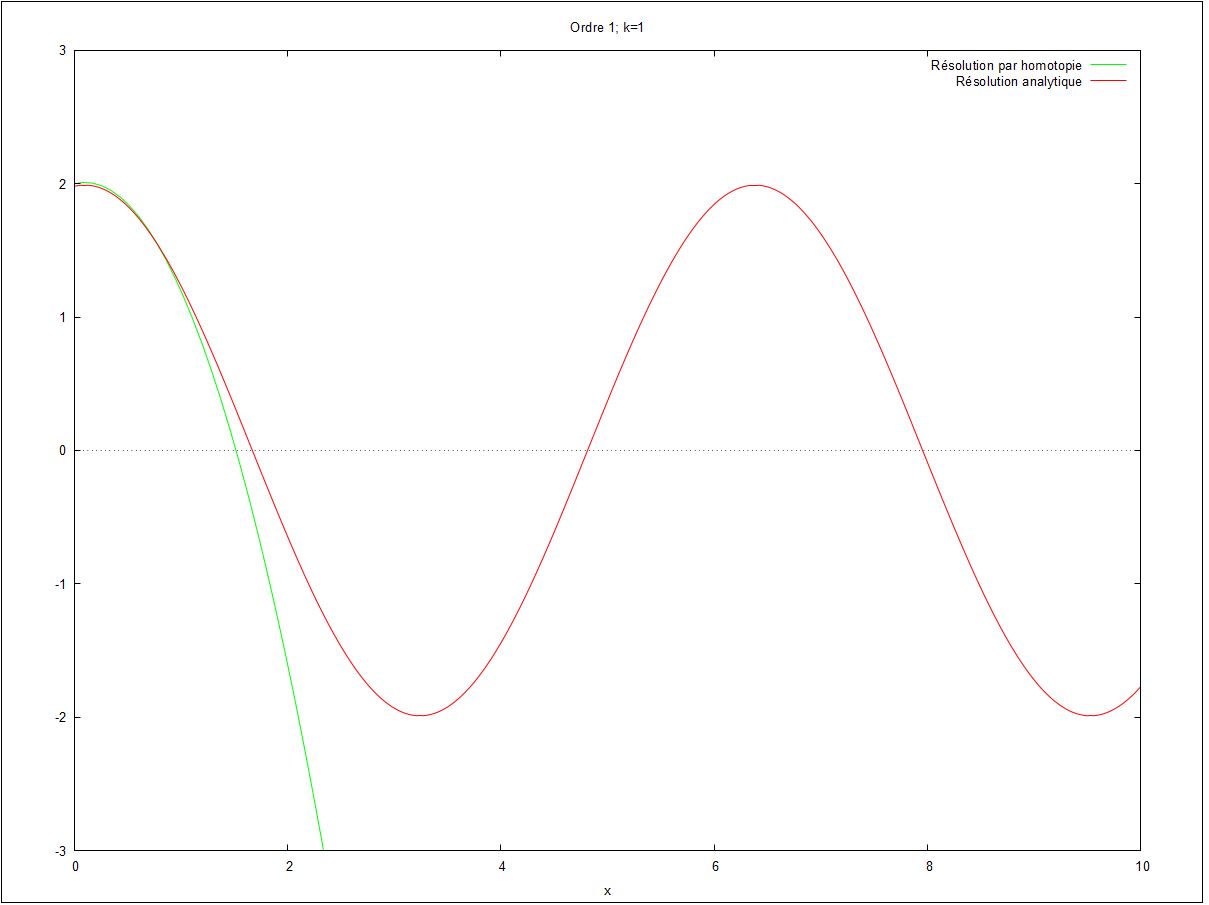1209x905 pixels.
Task: Select legend entry 'Résolution analytique'
Action: pyautogui.click(x=1019, y=82)
